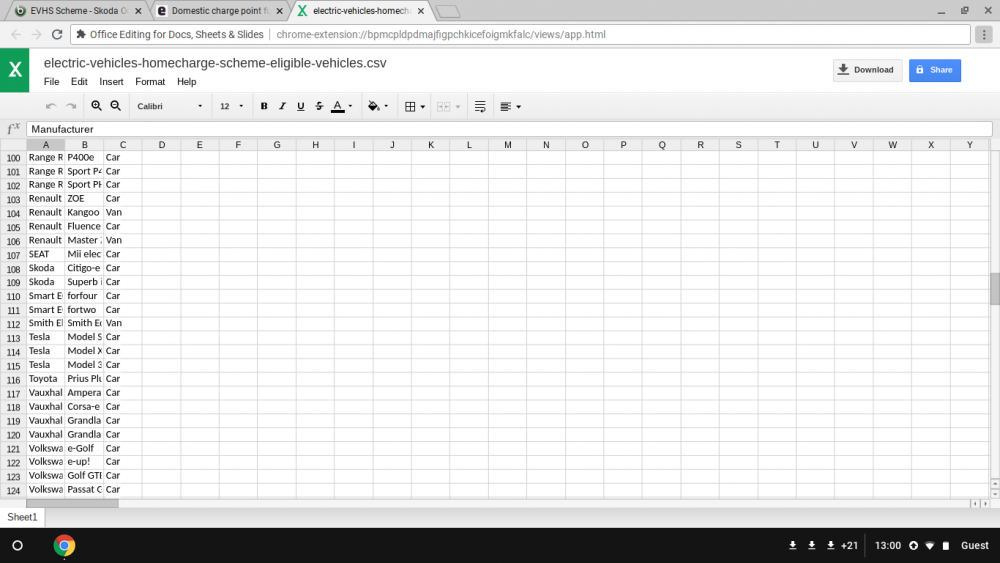
Task: Open the File menu
Action: [x=51, y=82]
